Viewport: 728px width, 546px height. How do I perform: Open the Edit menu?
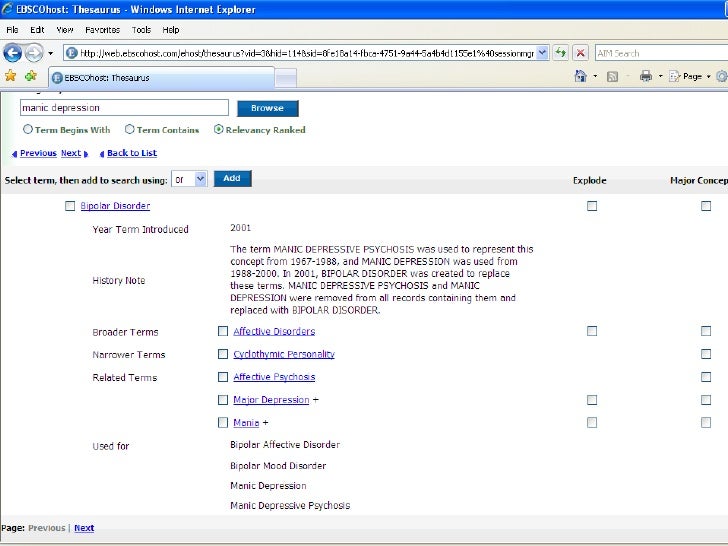(37, 30)
